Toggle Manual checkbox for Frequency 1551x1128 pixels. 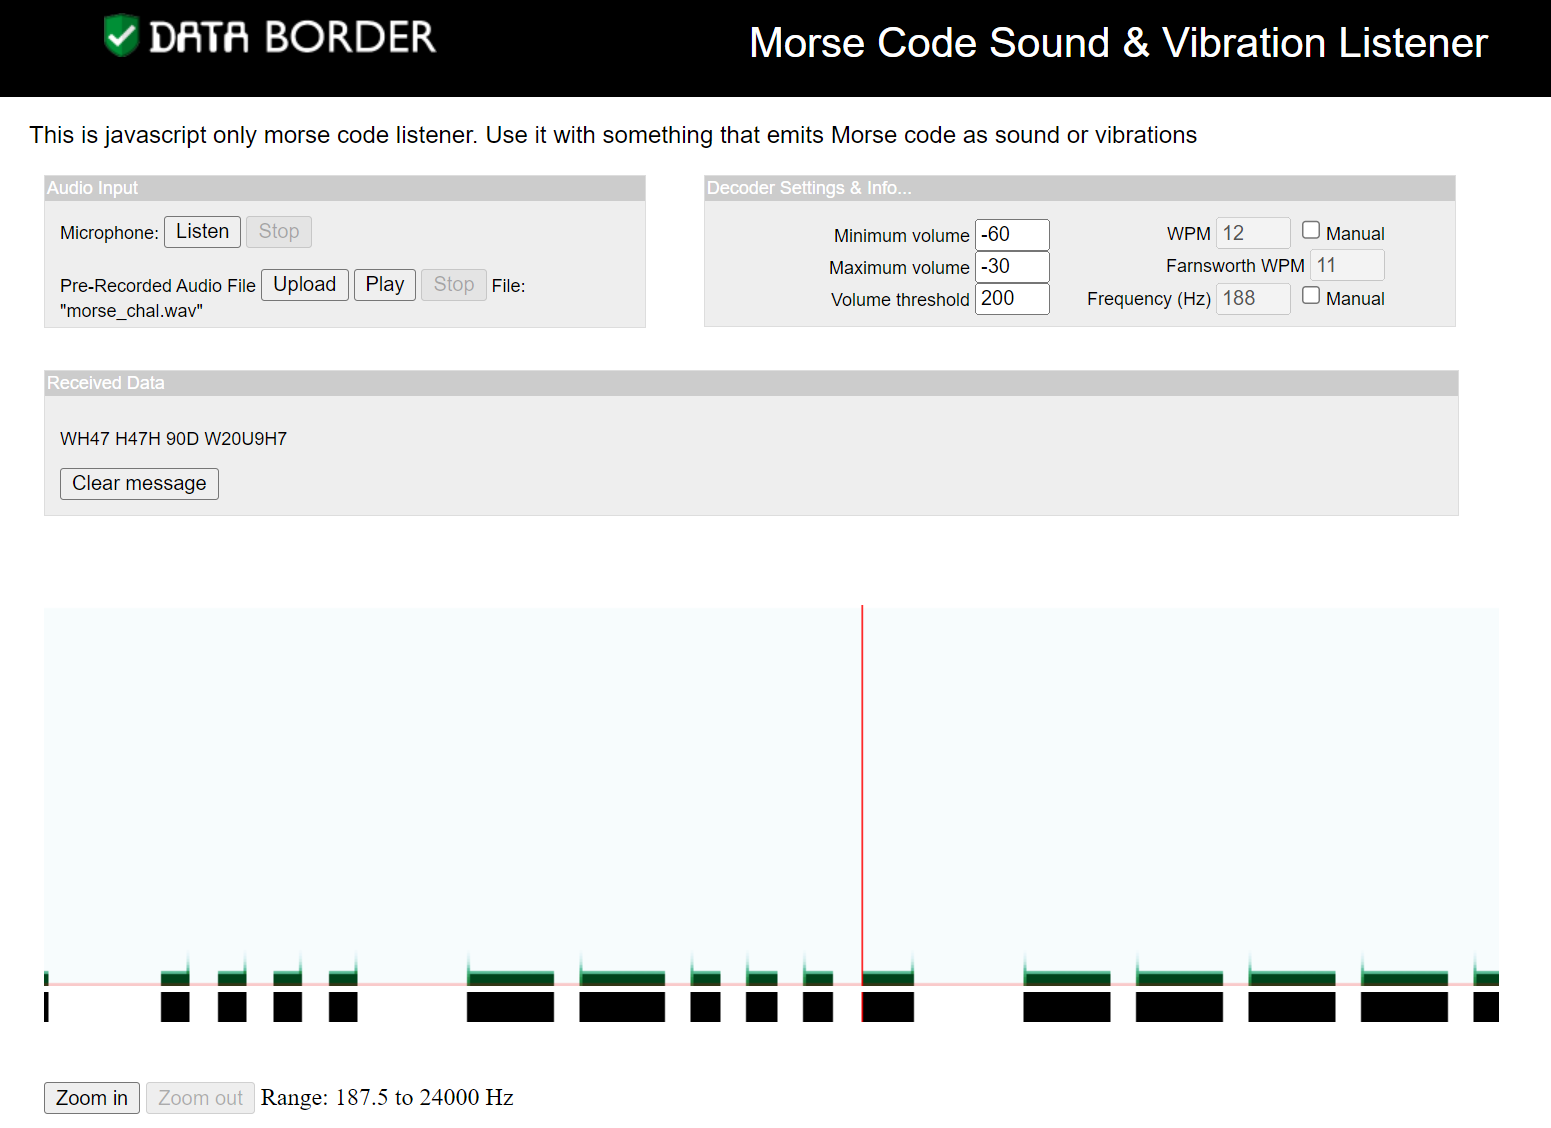(1310, 296)
